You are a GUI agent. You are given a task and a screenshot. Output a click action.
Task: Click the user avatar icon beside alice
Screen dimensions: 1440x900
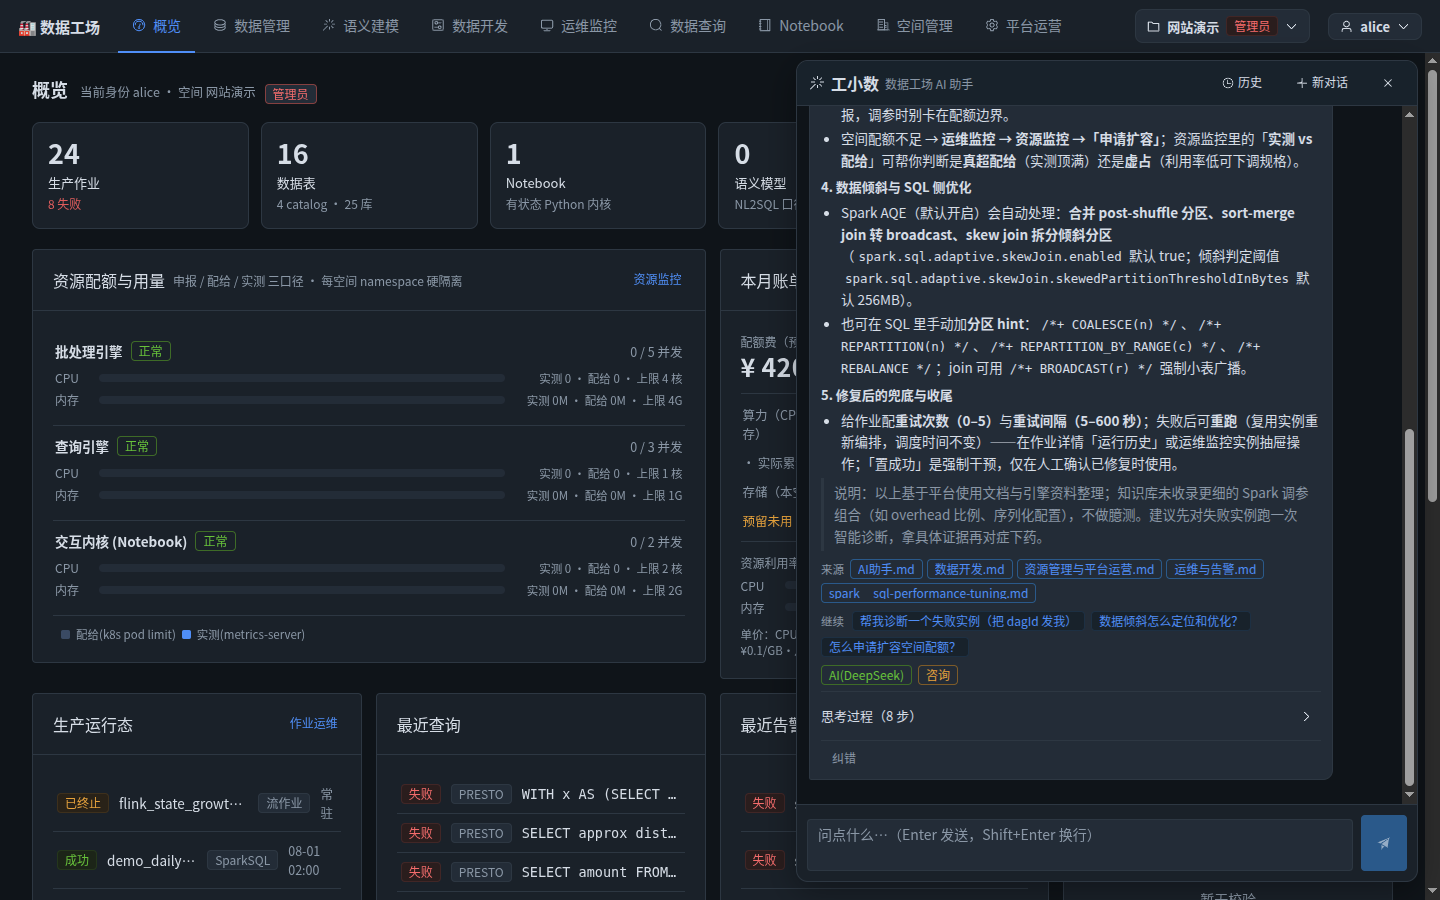pos(1346,27)
